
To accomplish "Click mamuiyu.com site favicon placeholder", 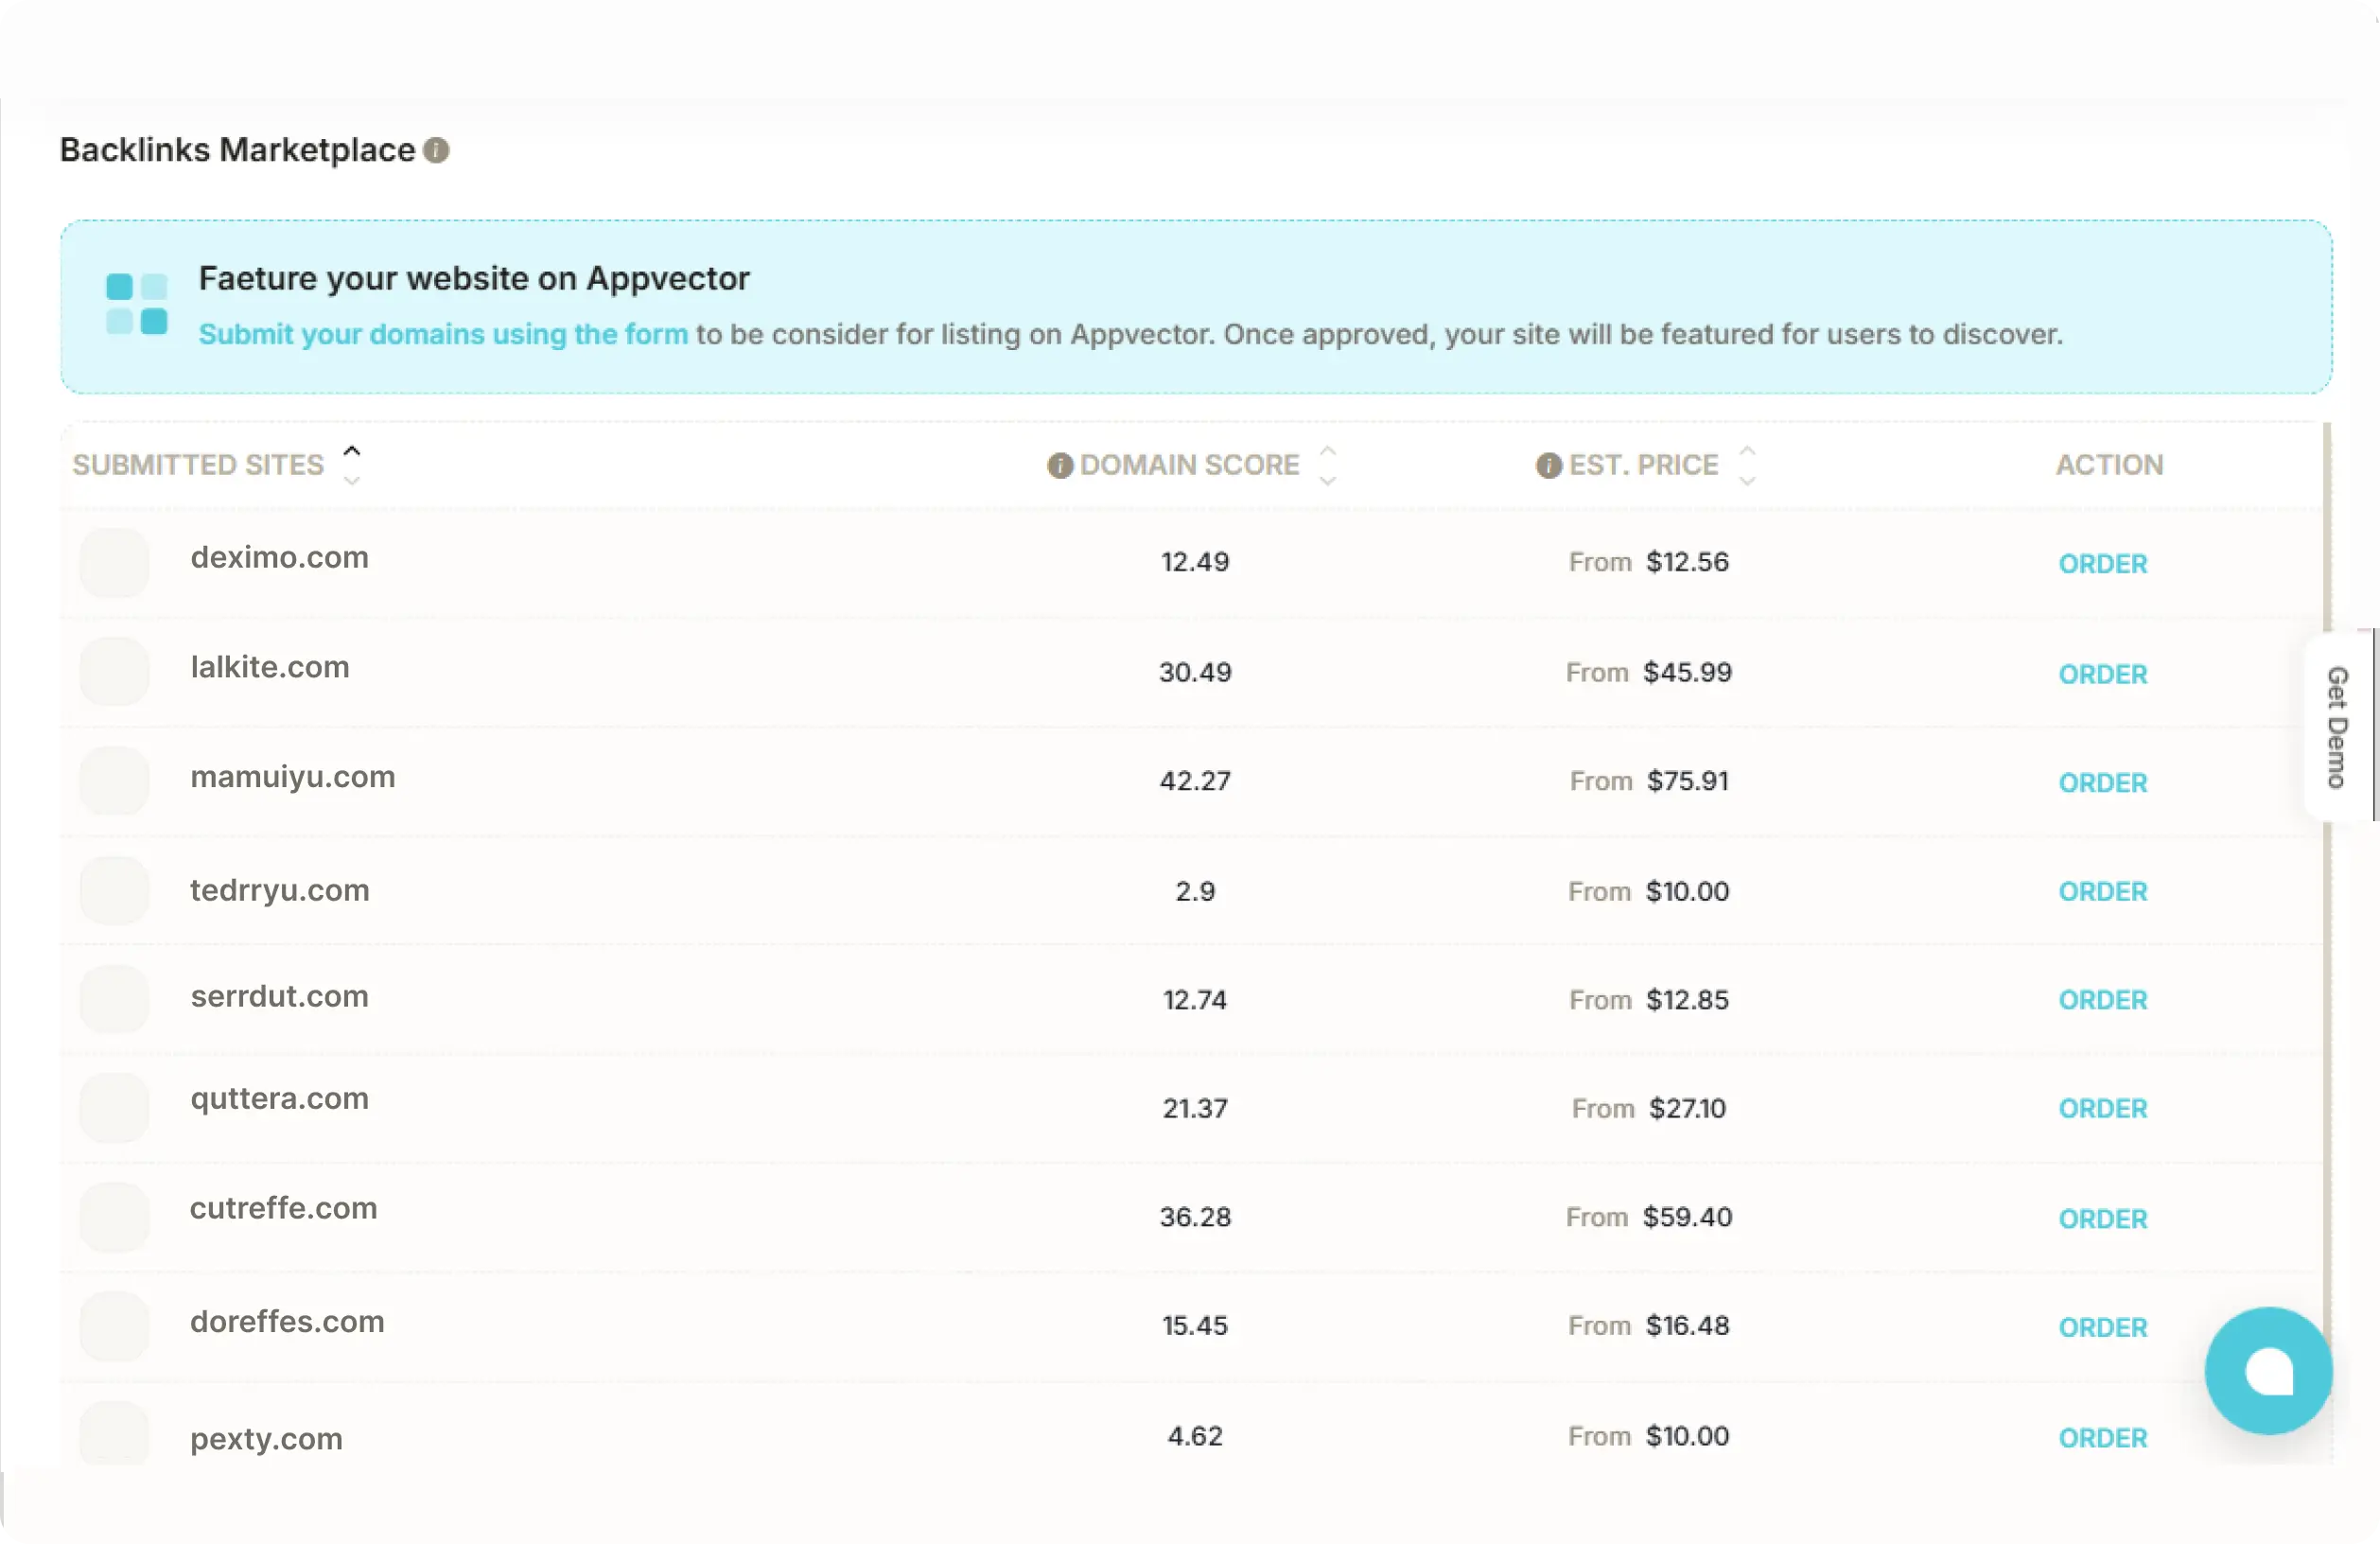I will [115, 781].
